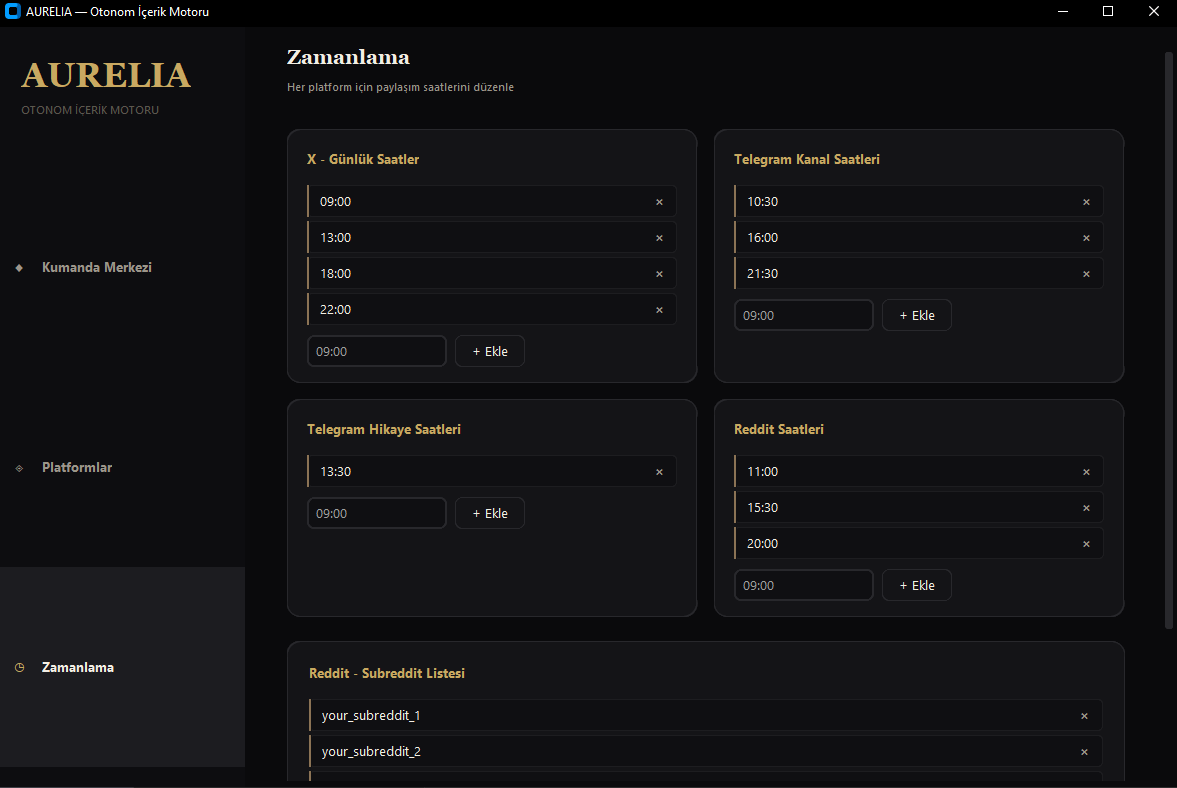Click the Telegram Hikaye time input field
Image resolution: width=1177 pixels, height=788 pixels.
(377, 513)
